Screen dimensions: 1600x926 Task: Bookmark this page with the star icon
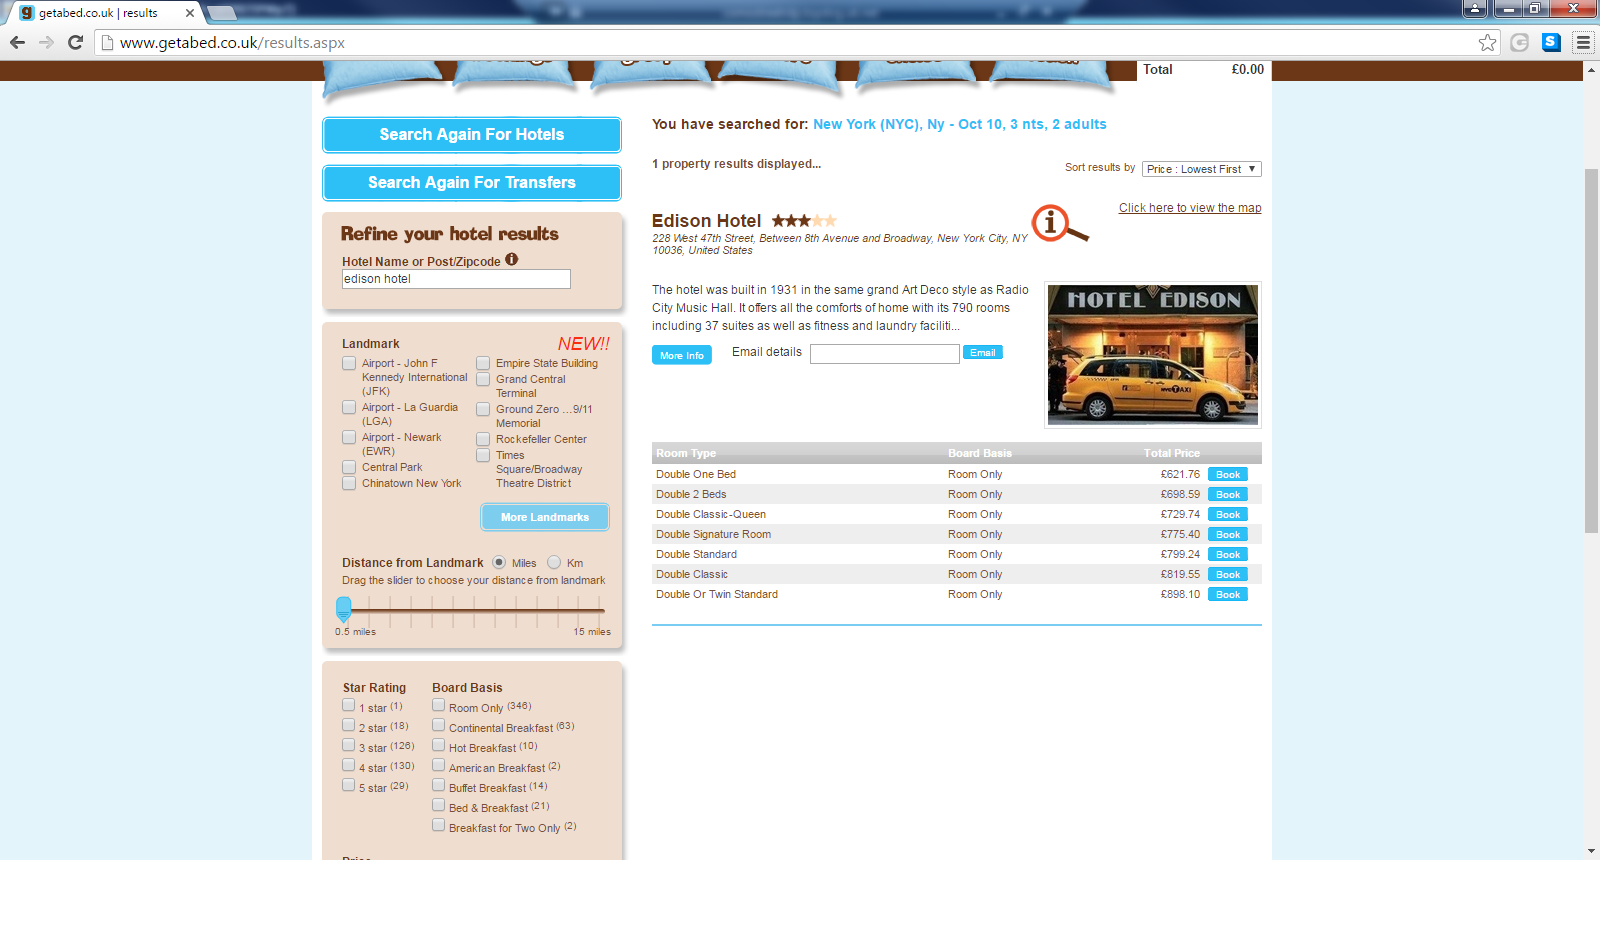pos(1488,42)
